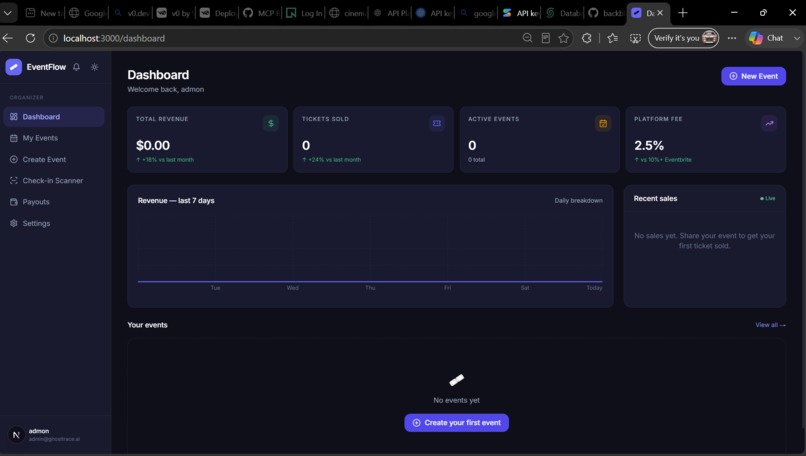The image size is (806, 456).
Task: Click Create your first event button
Action: click(x=456, y=423)
